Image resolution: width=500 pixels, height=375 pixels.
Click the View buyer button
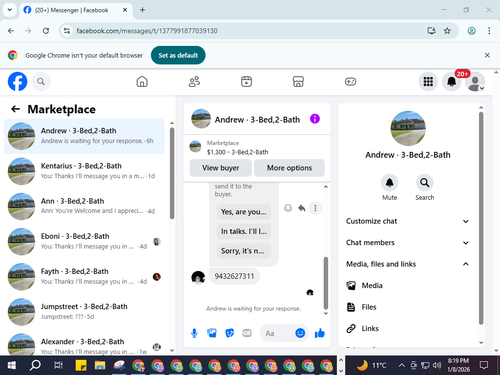click(220, 168)
